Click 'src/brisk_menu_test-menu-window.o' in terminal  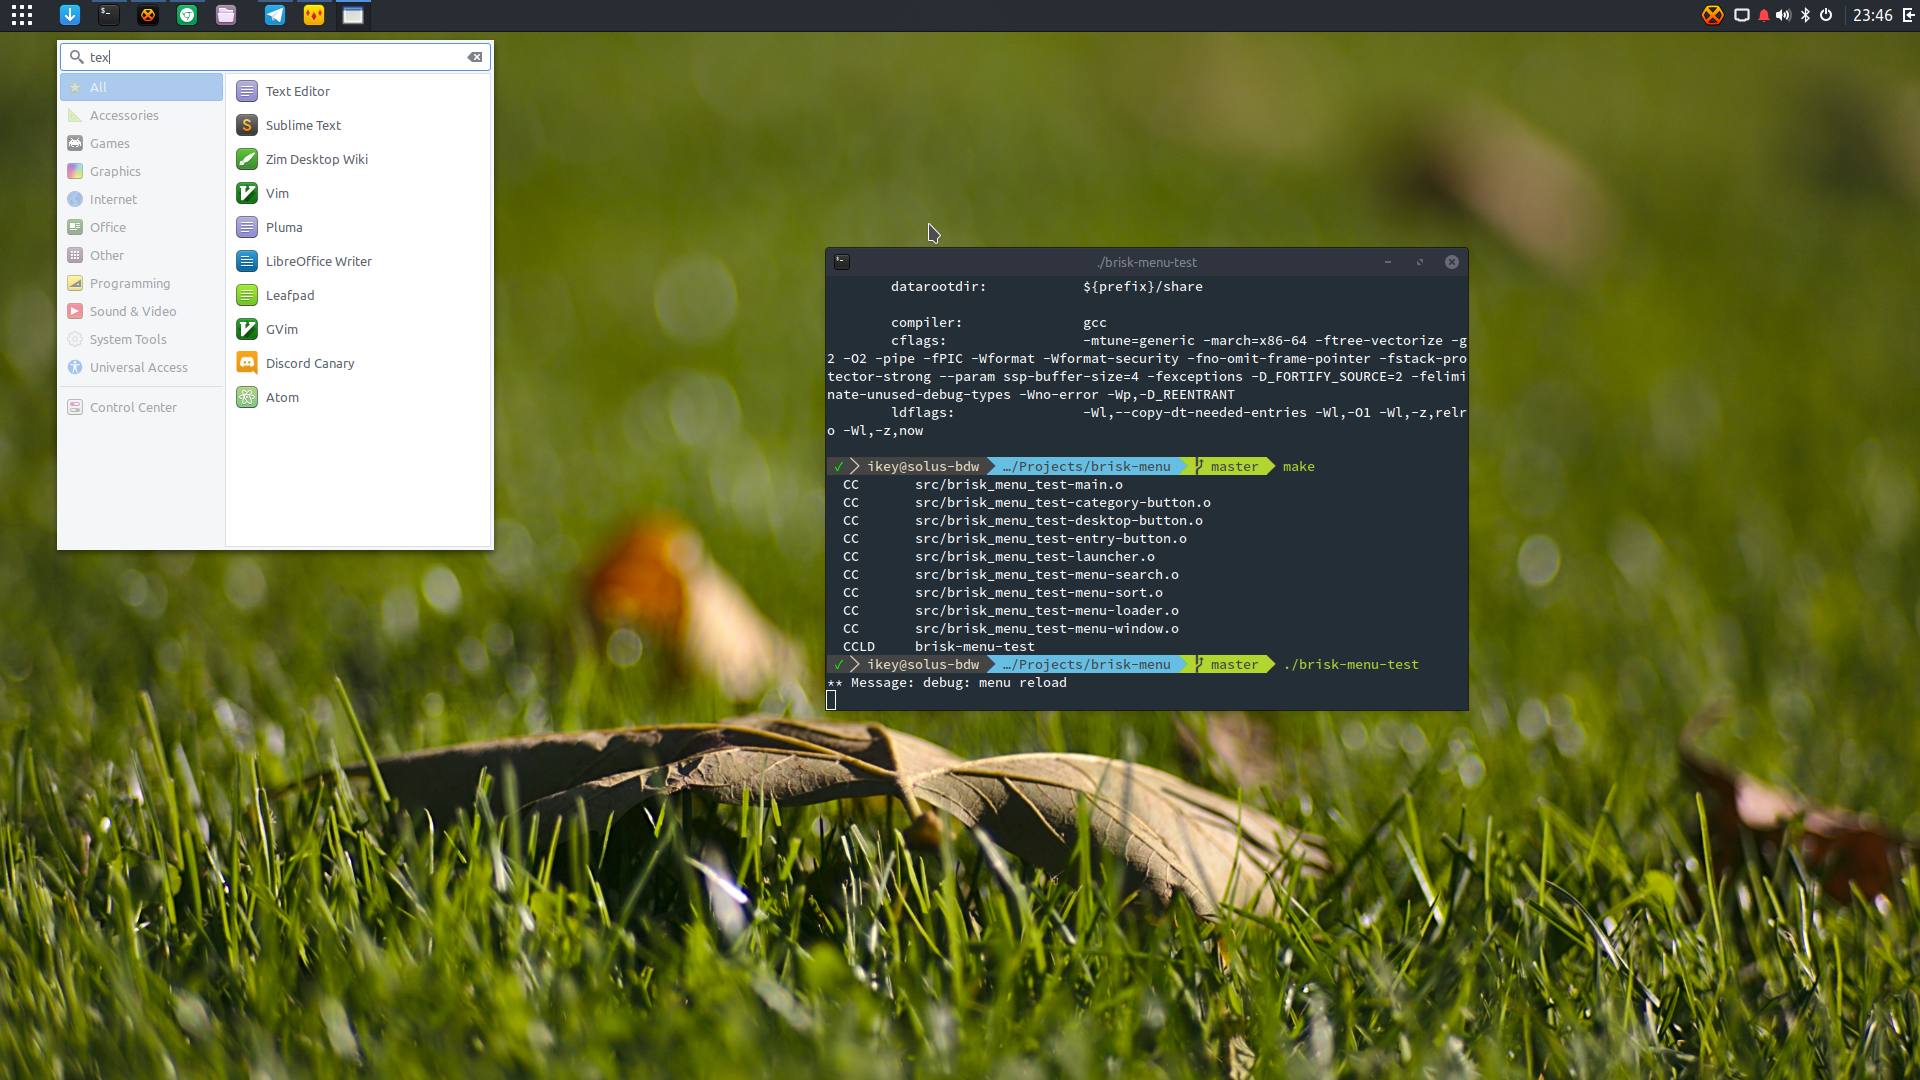point(1046,629)
